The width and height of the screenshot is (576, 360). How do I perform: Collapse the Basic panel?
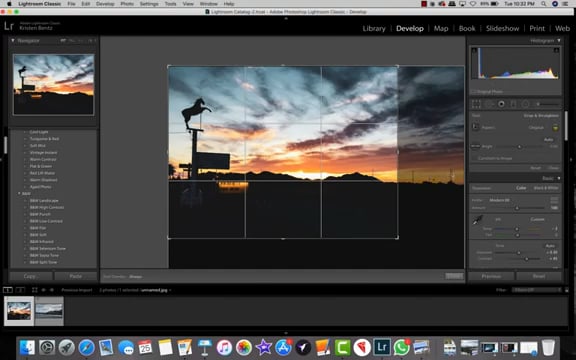point(559,178)
